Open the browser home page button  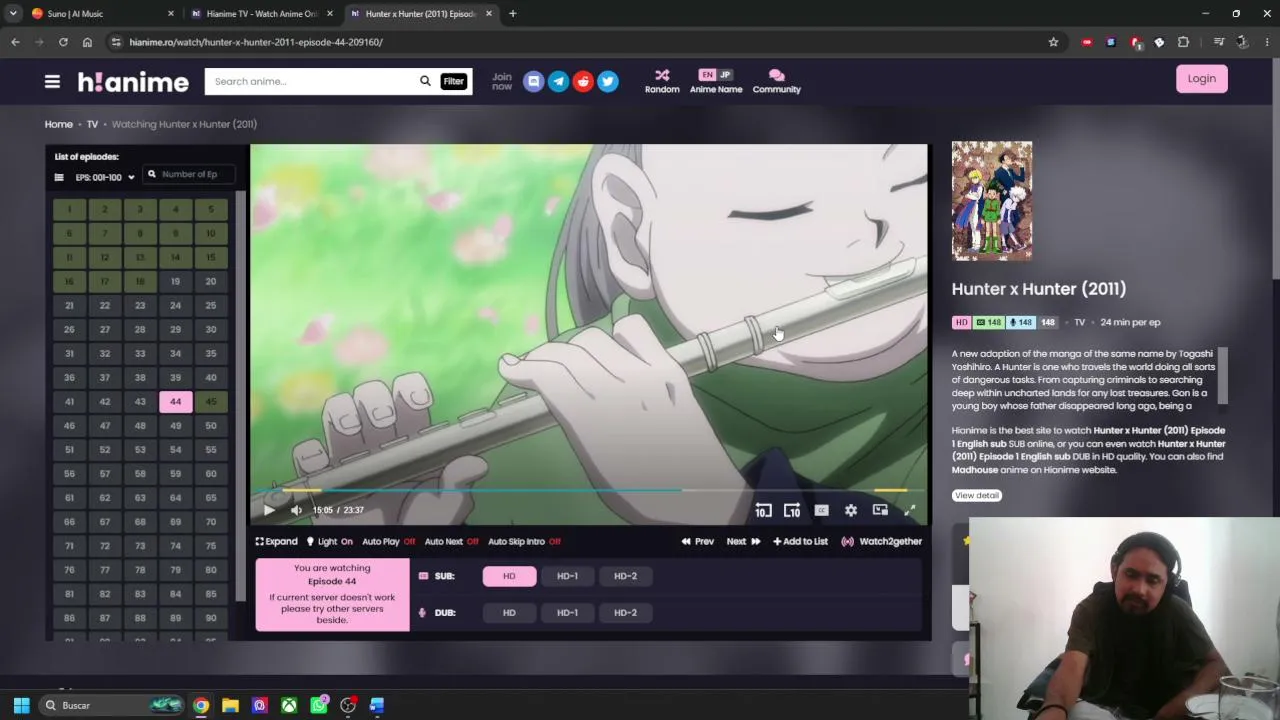coord(87,42)
